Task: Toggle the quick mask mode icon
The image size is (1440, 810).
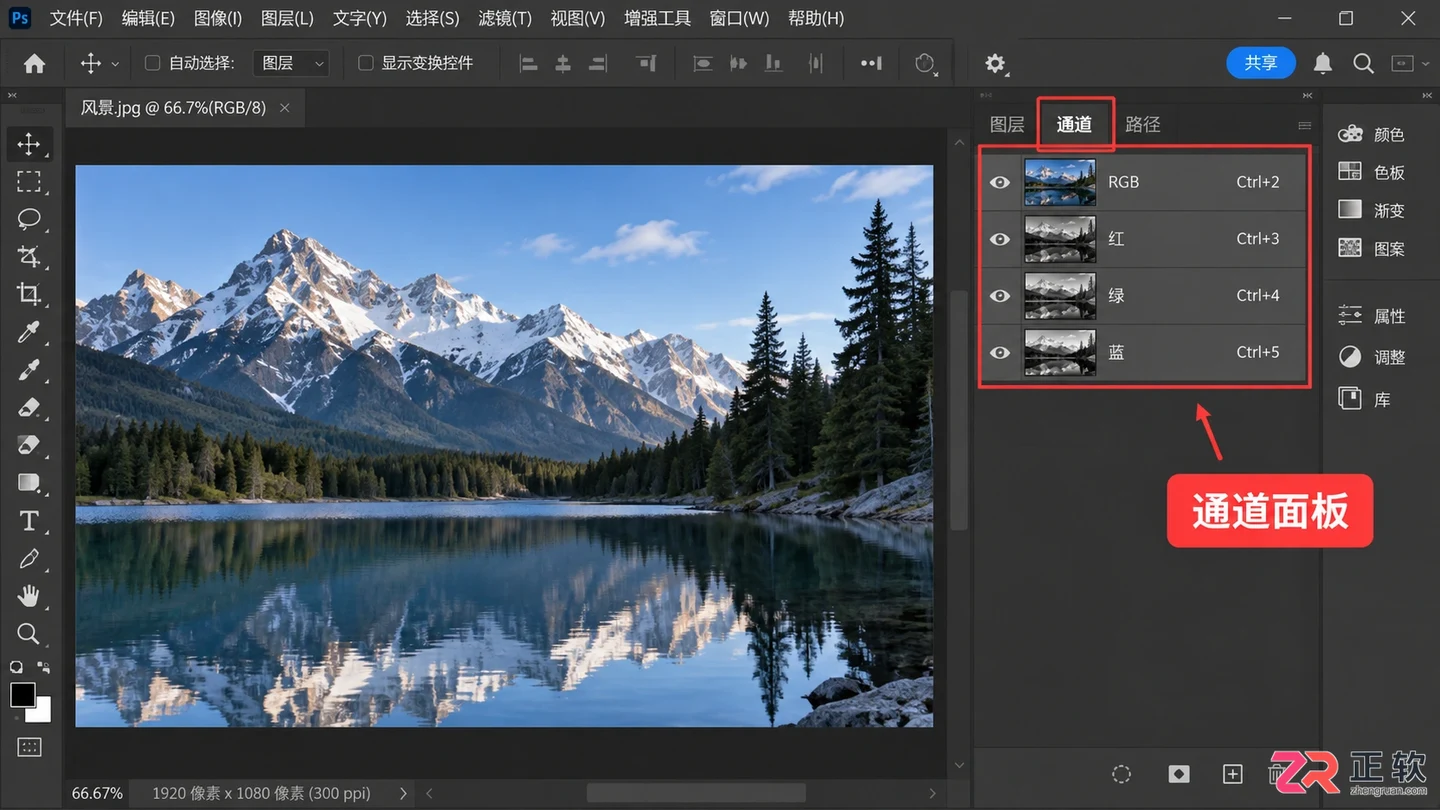Action: [29, 746]
